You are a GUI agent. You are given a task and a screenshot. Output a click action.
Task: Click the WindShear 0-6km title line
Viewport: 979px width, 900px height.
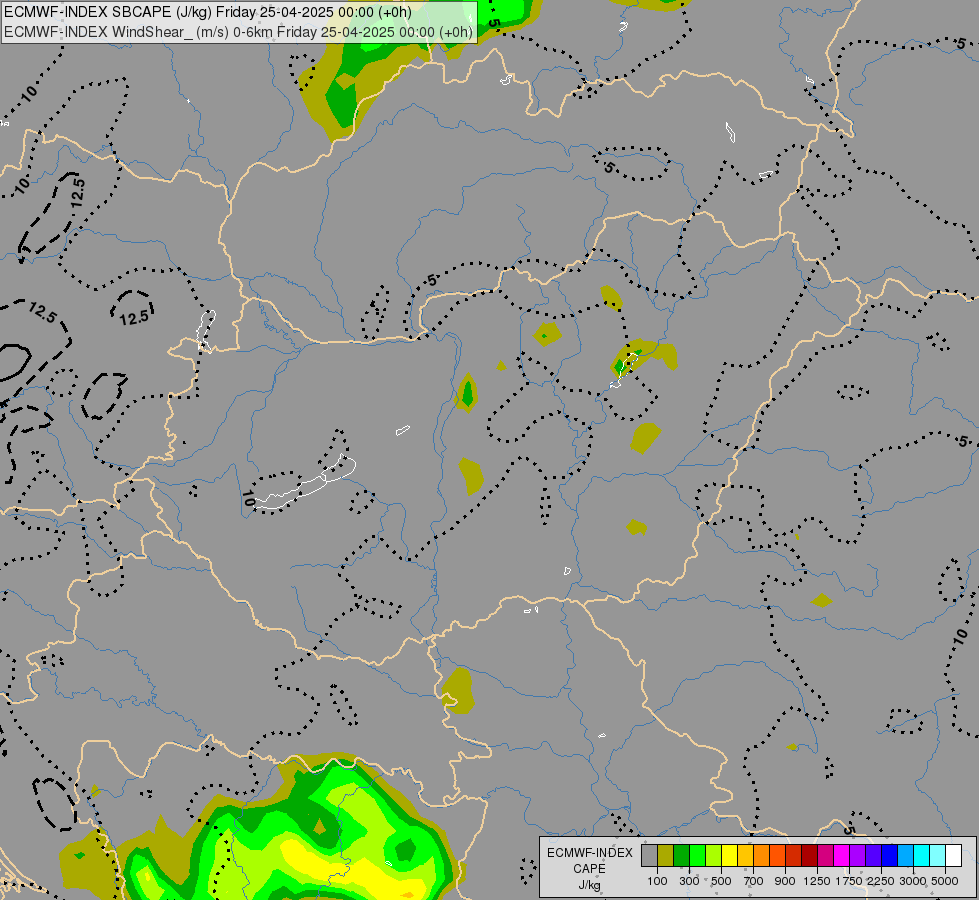click(239, 32)
